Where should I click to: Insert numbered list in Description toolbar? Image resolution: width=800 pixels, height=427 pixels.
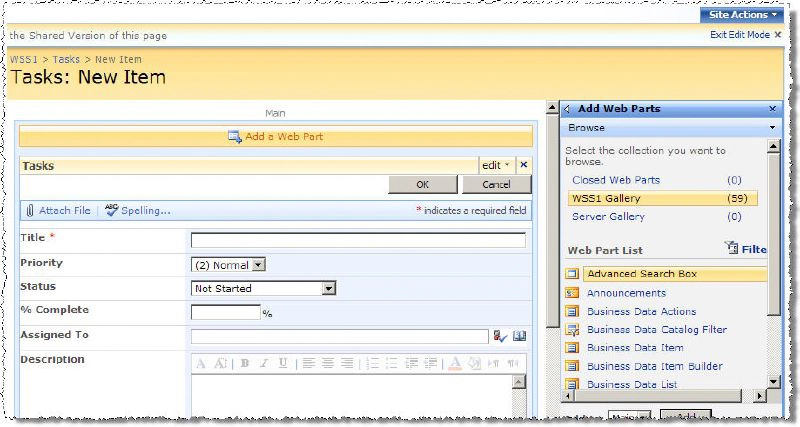pyautogui.click(x=373, y=364)
